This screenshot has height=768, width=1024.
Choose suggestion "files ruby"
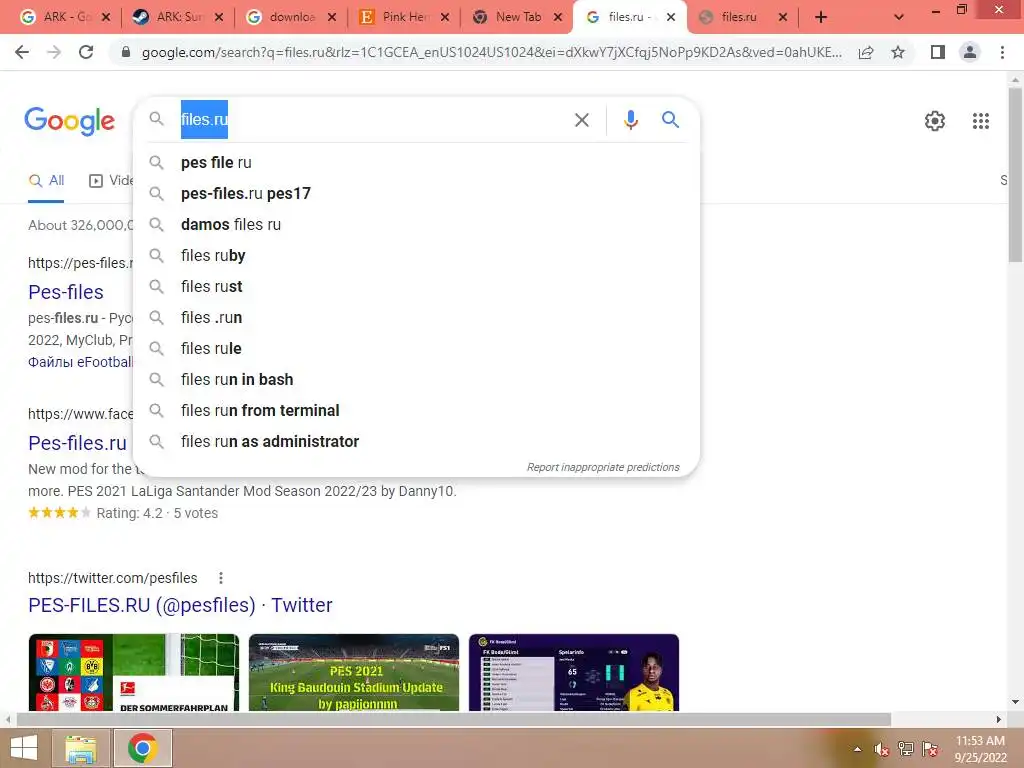(x=416, y=255)
